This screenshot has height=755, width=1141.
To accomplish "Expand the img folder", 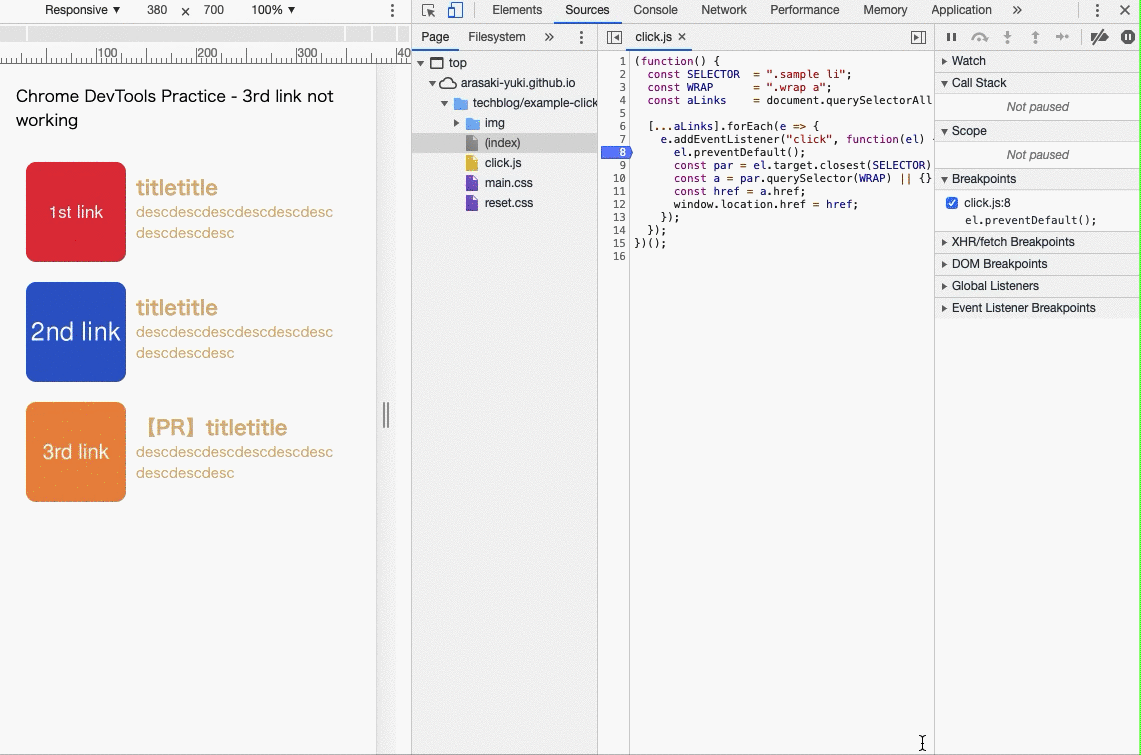I will [x=457, y=123].
